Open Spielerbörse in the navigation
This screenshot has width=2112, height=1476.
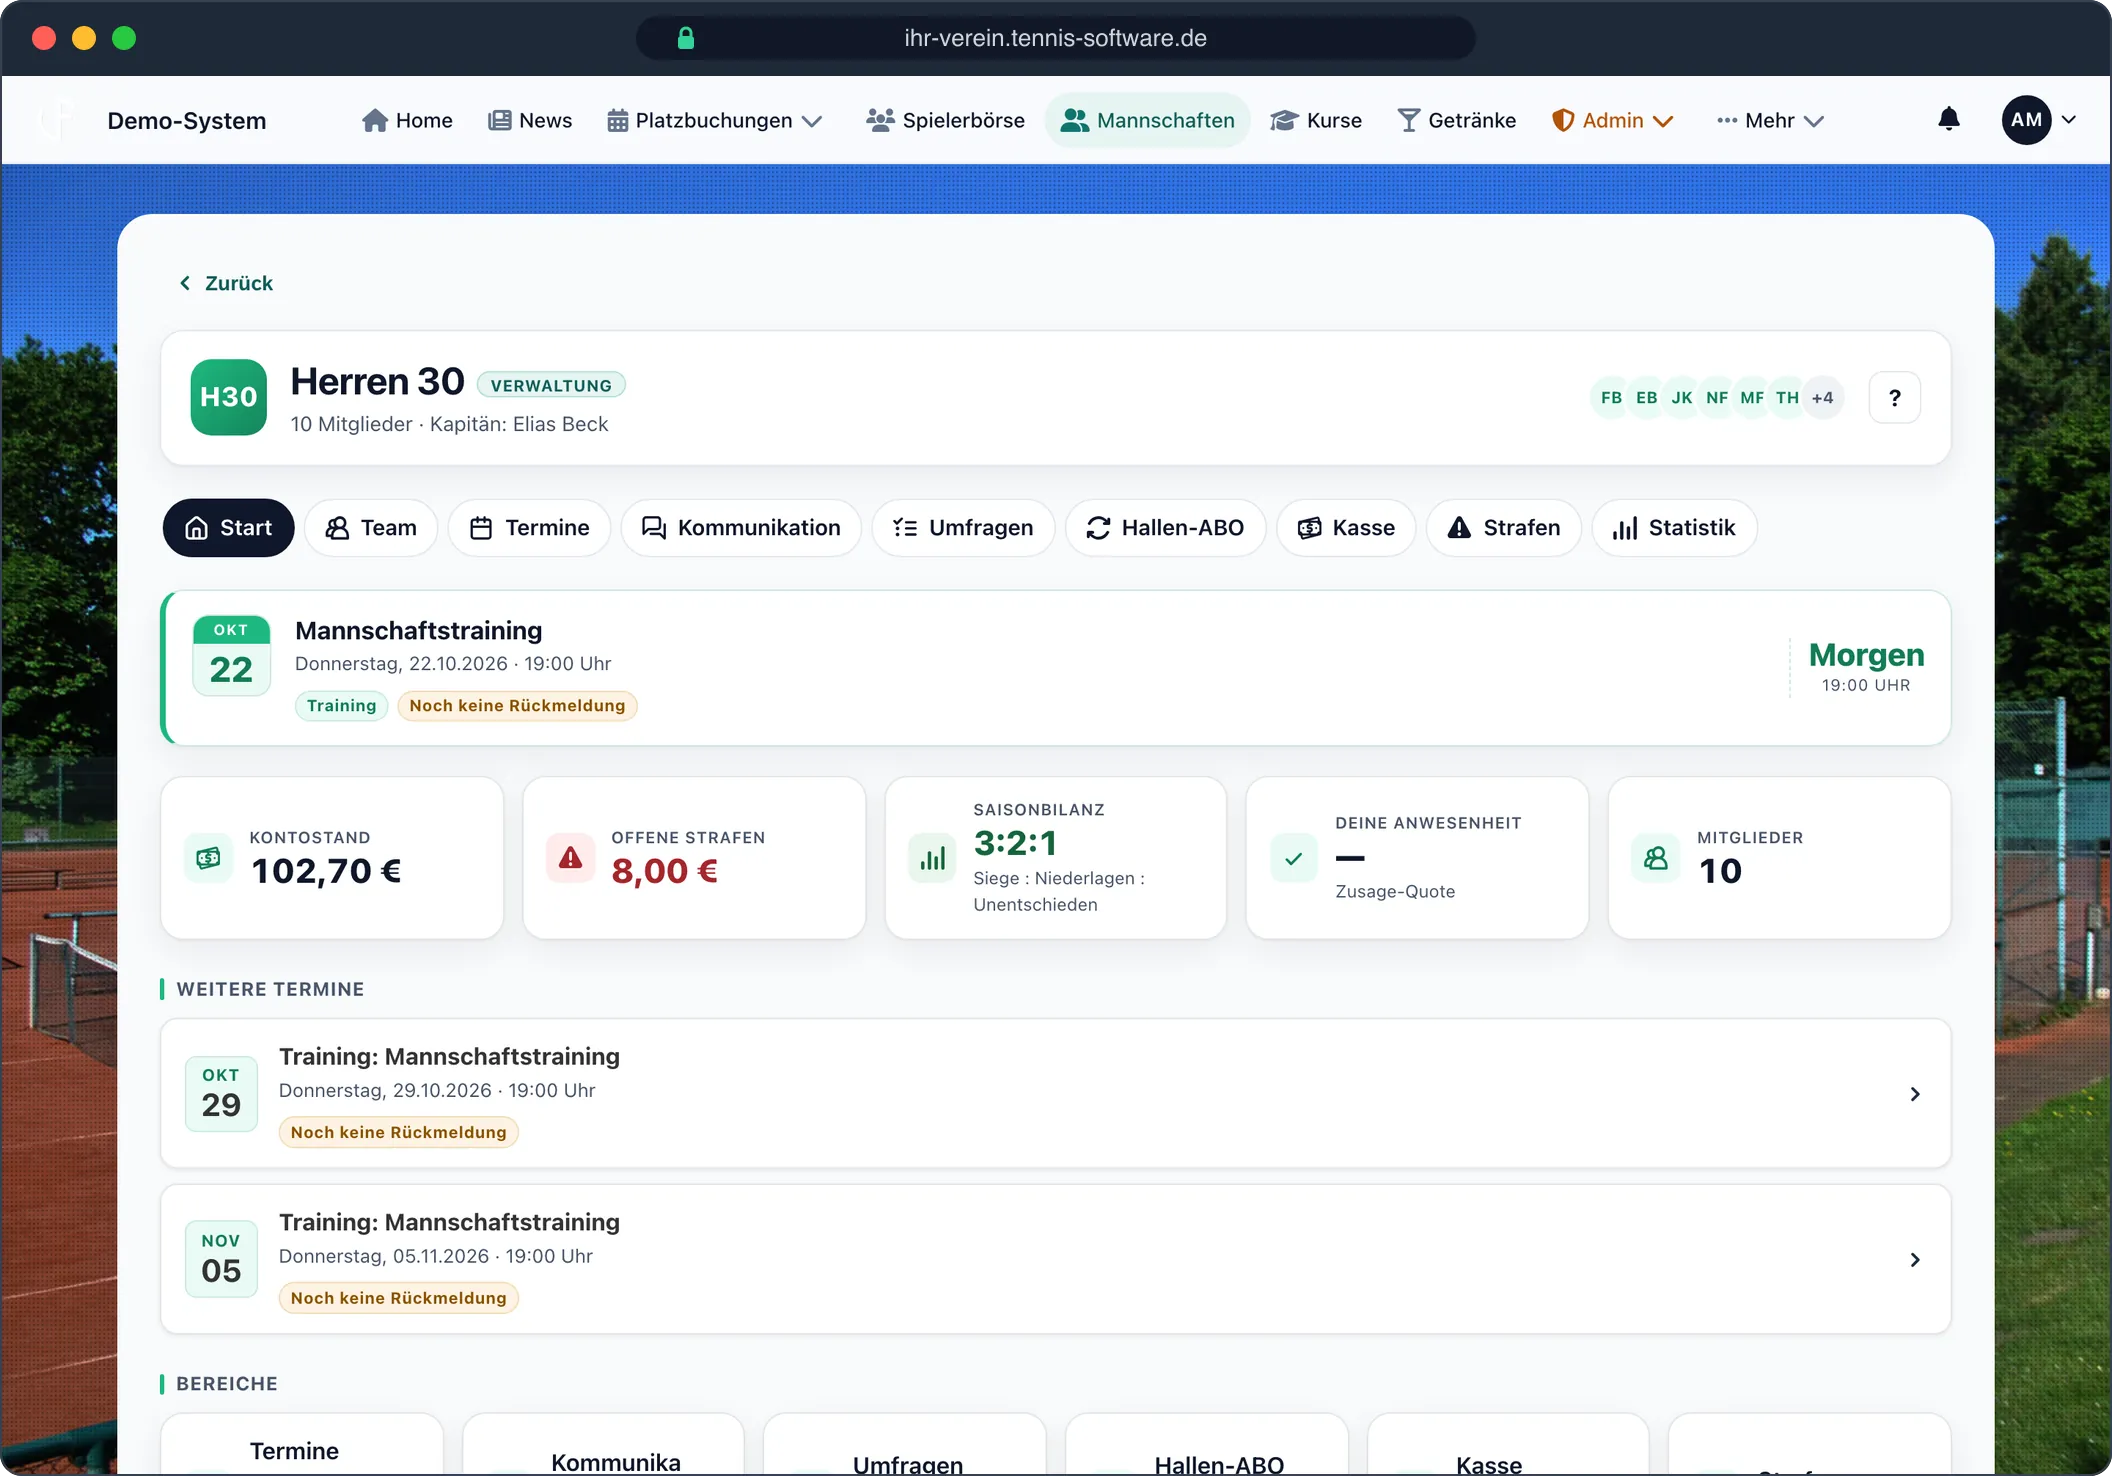coord(945,120)
